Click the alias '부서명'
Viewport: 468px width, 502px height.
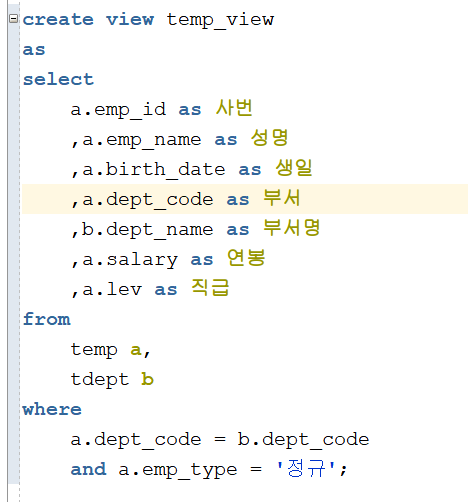point(292,228)
